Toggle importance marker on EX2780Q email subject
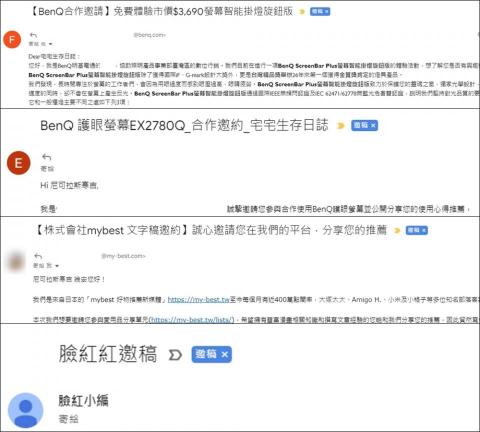The width and height of the screenshot is (480, 432). pos(340,126)
